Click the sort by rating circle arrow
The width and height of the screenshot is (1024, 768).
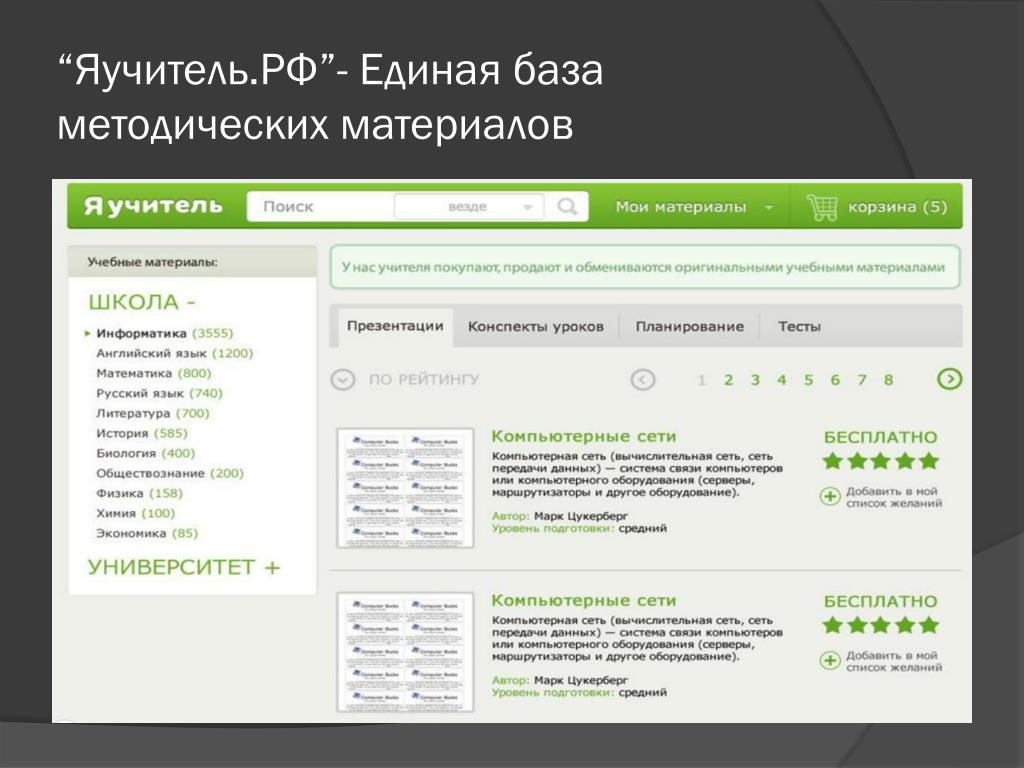pos(343,379)
